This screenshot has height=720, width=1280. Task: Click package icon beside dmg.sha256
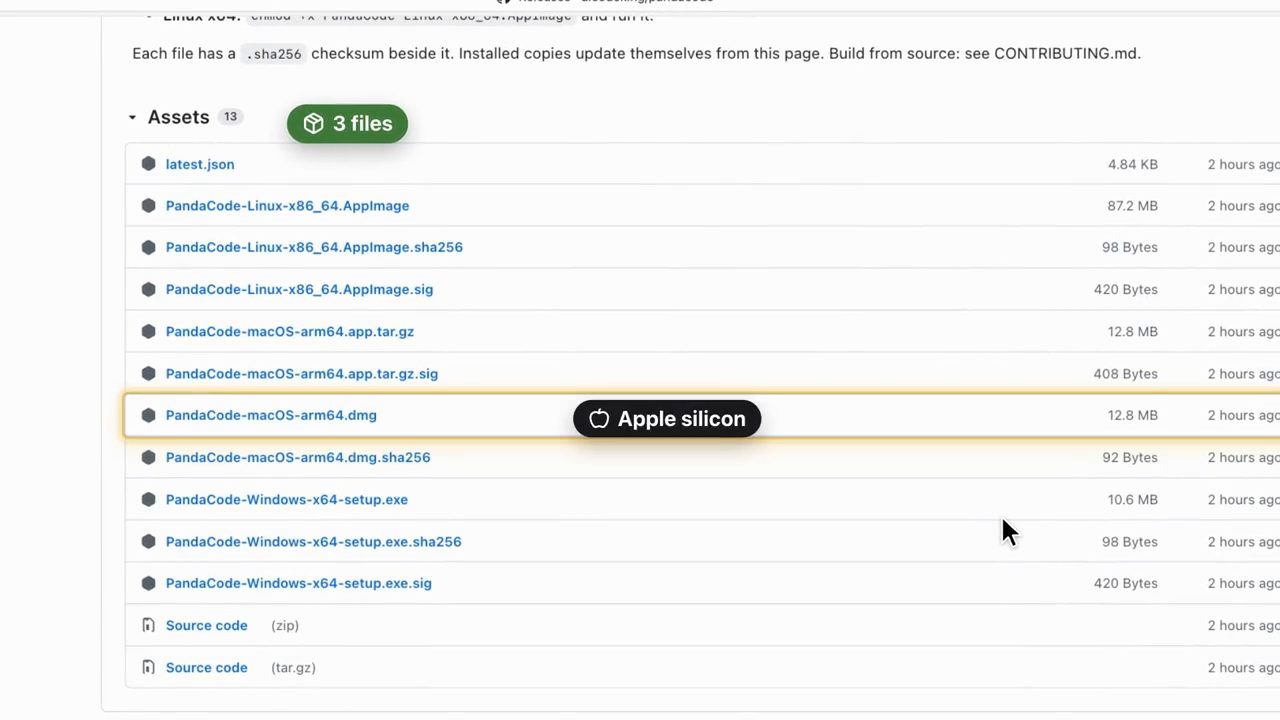(148, 458)
